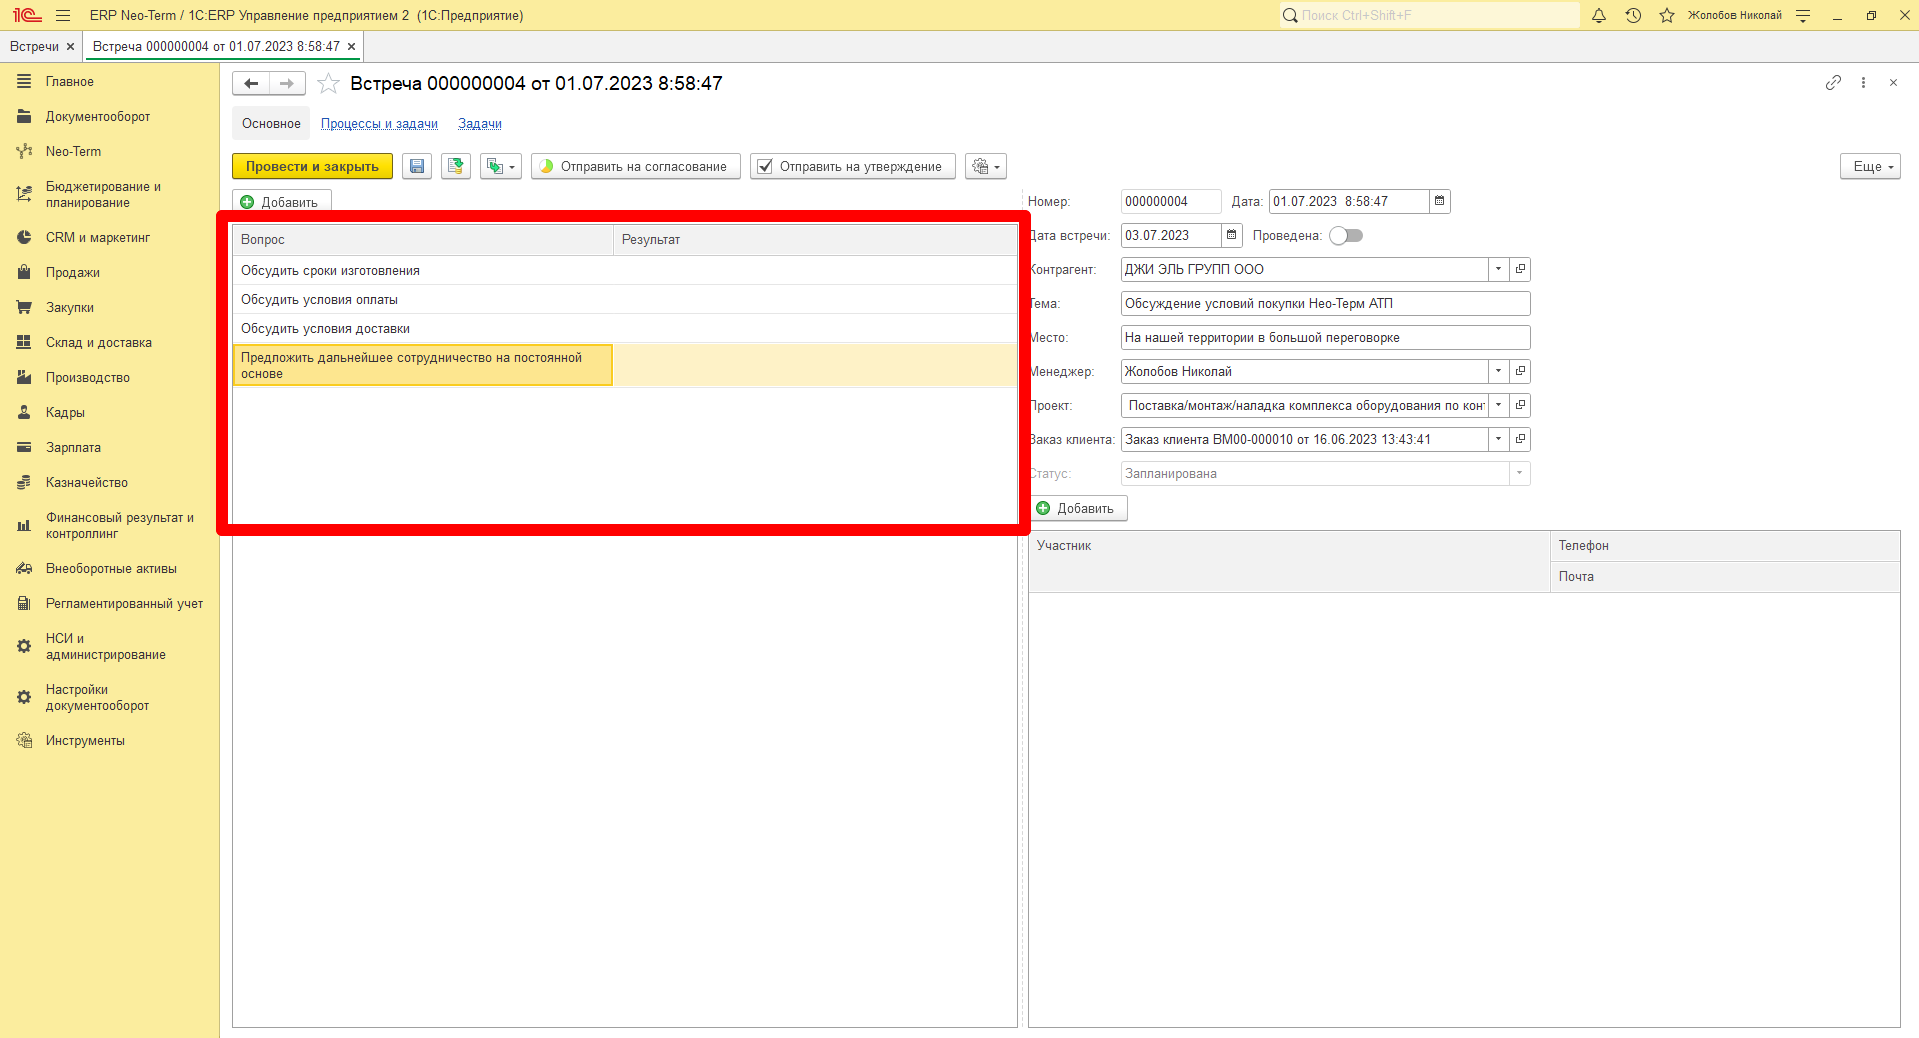Screen dimensions: 1919x1038
Task: Expand the Заказ клиента dropdown list
Action: [1498, 439]
